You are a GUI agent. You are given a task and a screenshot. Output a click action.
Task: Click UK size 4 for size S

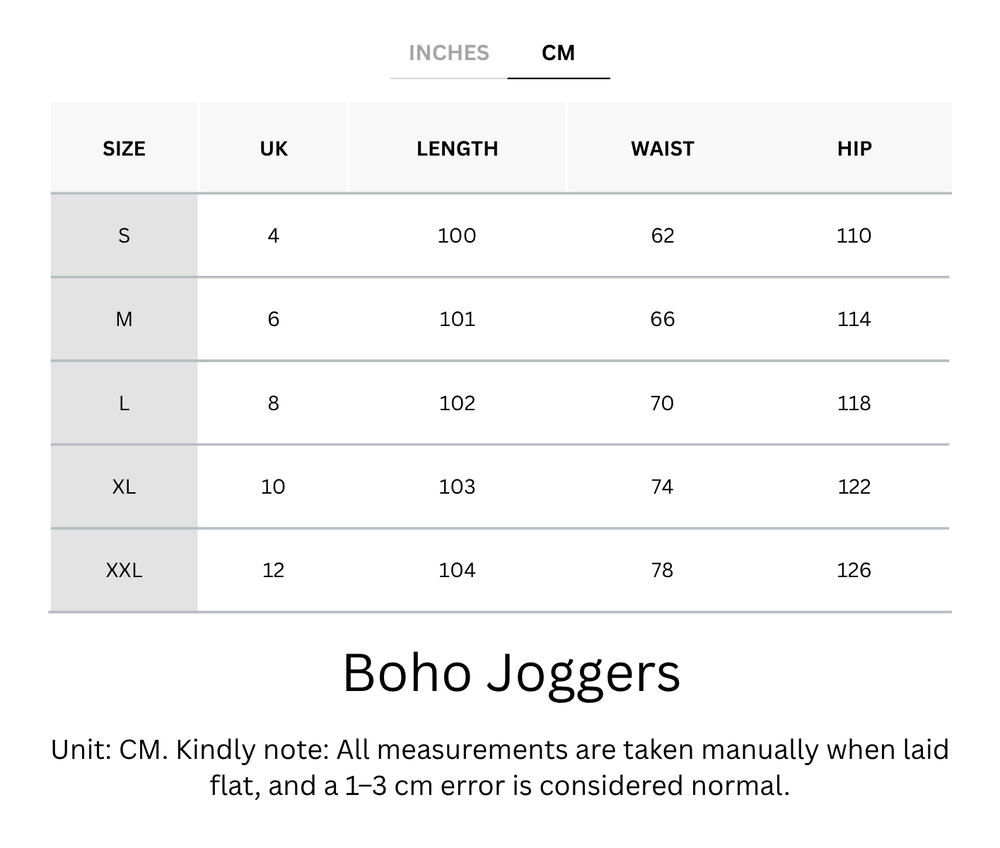click(x=273, y=235)
